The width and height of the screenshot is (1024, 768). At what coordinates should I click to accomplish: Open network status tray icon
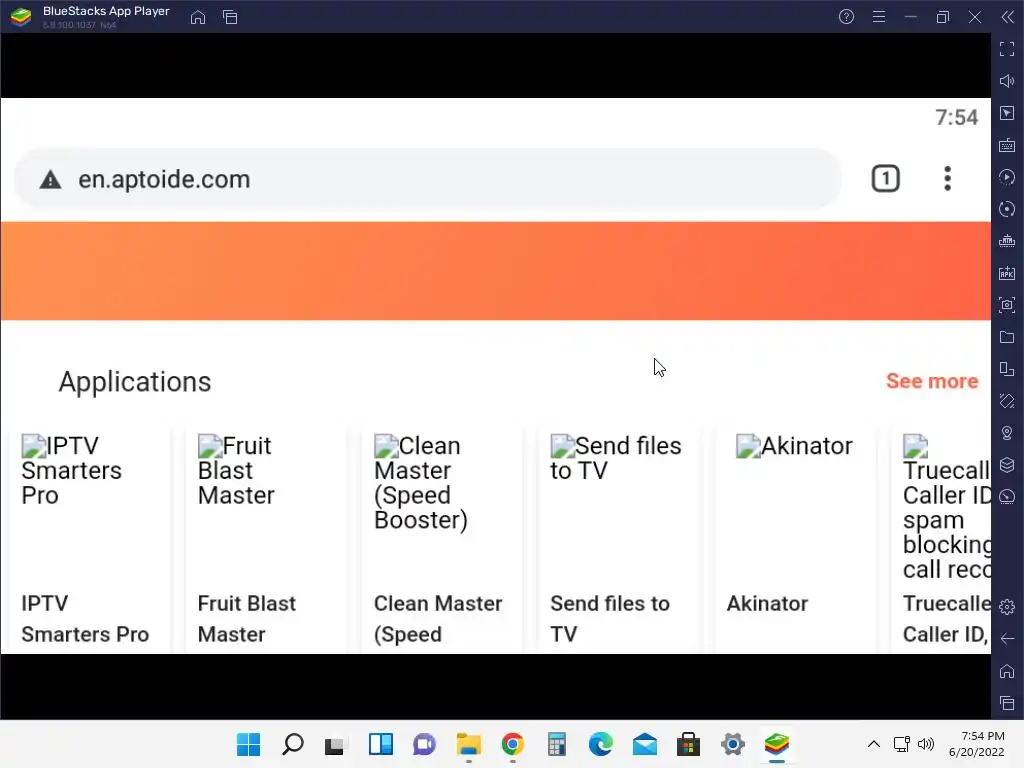902,744
